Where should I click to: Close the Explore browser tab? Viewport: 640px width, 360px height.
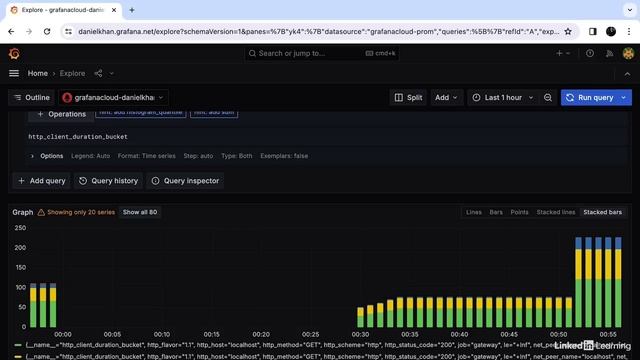pyautogui.click(x=114, y=10)
